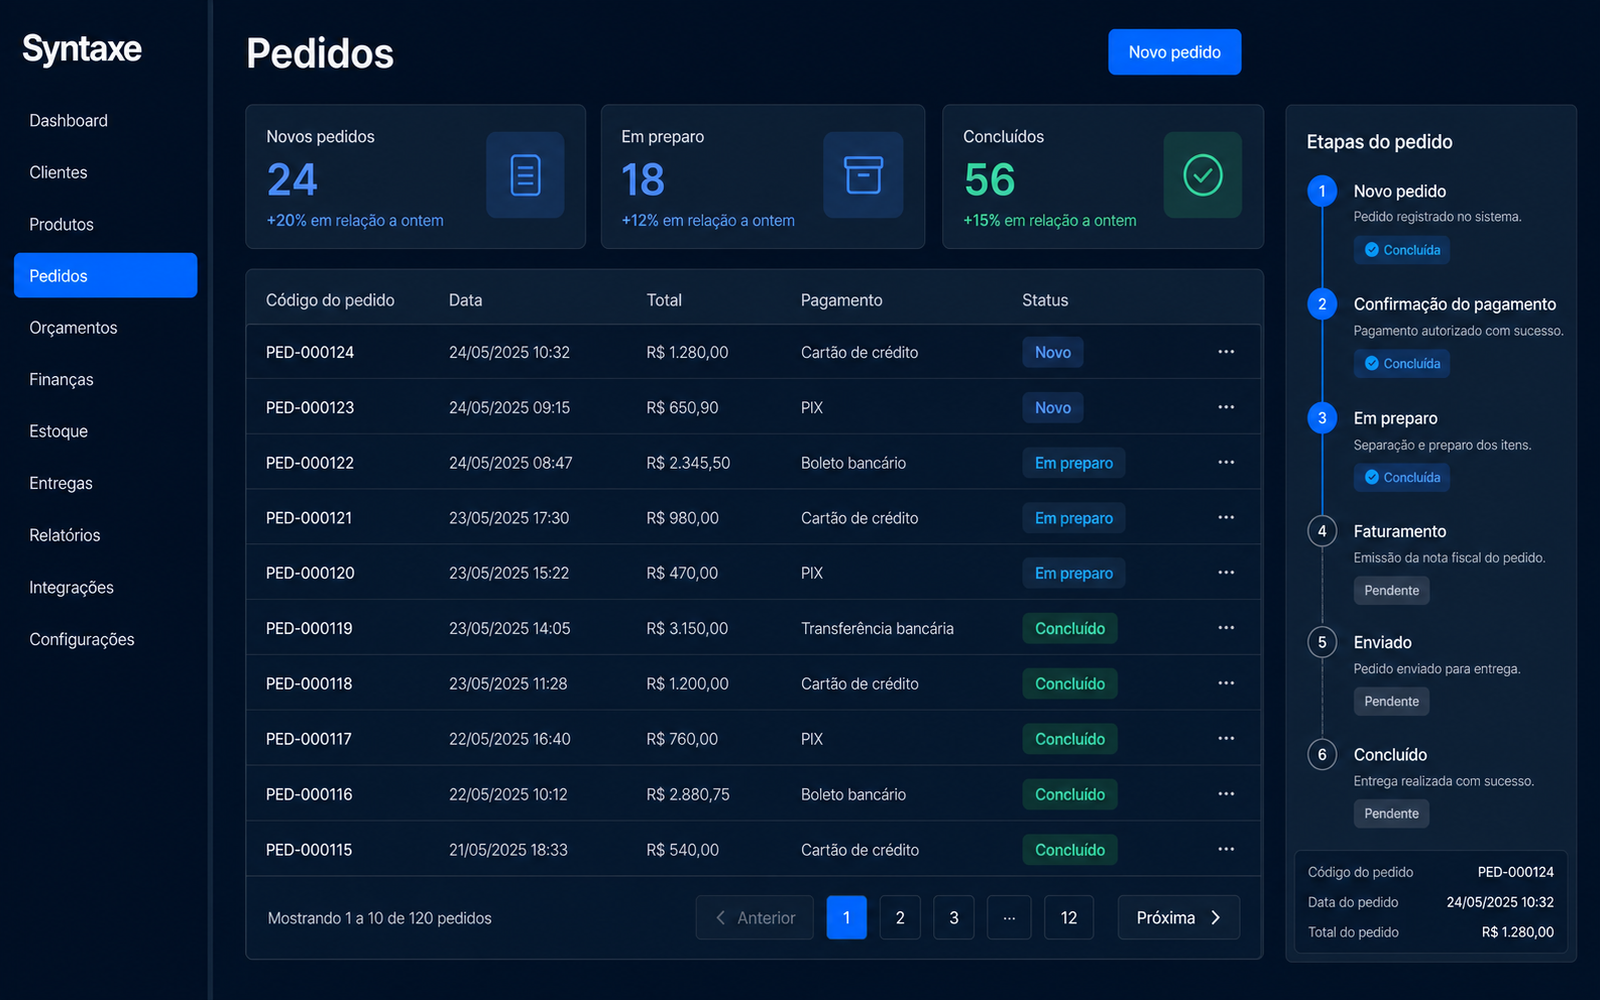Click the number 24 in Novos pedidos
This screenshot has width=1600, height=1000.
coord(292,180)
